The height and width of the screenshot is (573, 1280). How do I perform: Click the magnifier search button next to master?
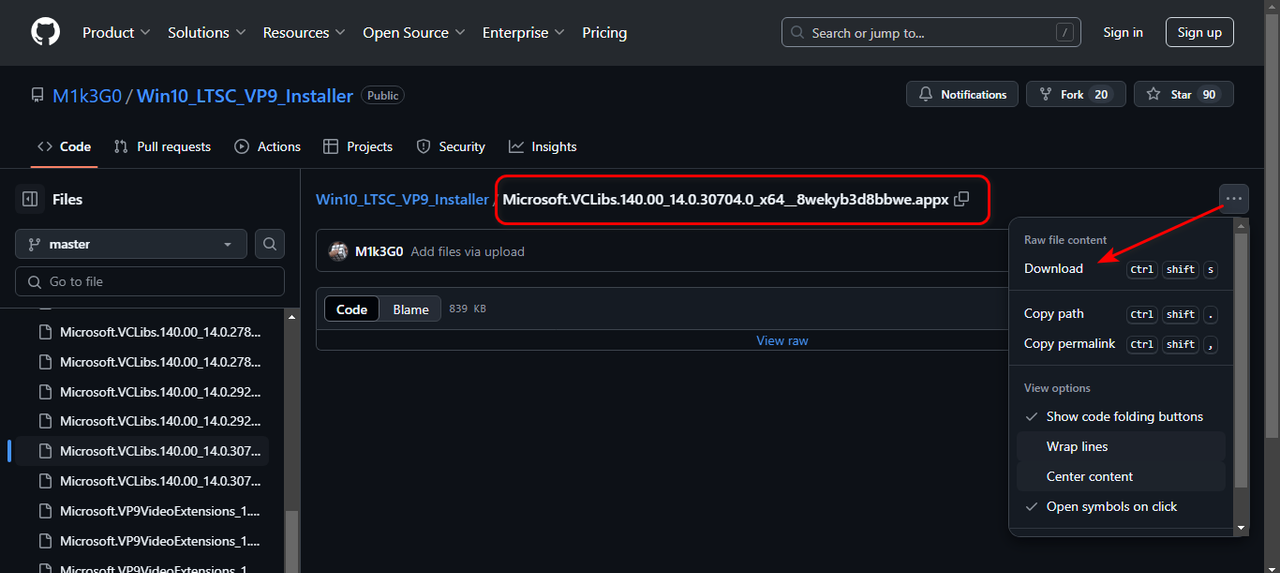point(270,244)
